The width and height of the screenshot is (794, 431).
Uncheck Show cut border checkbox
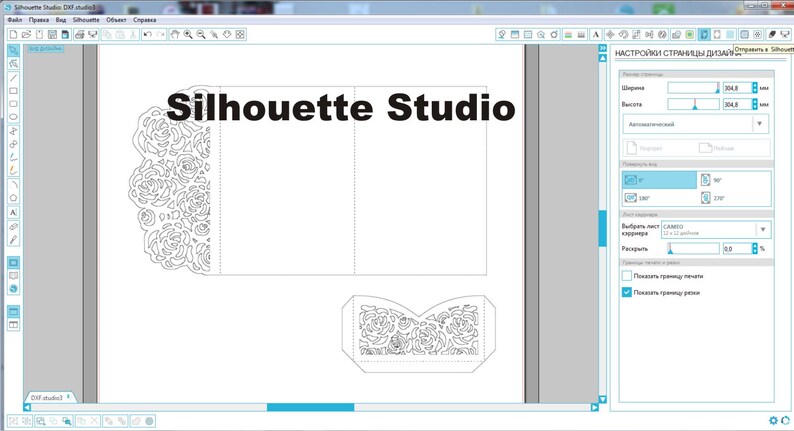(626, 292)
